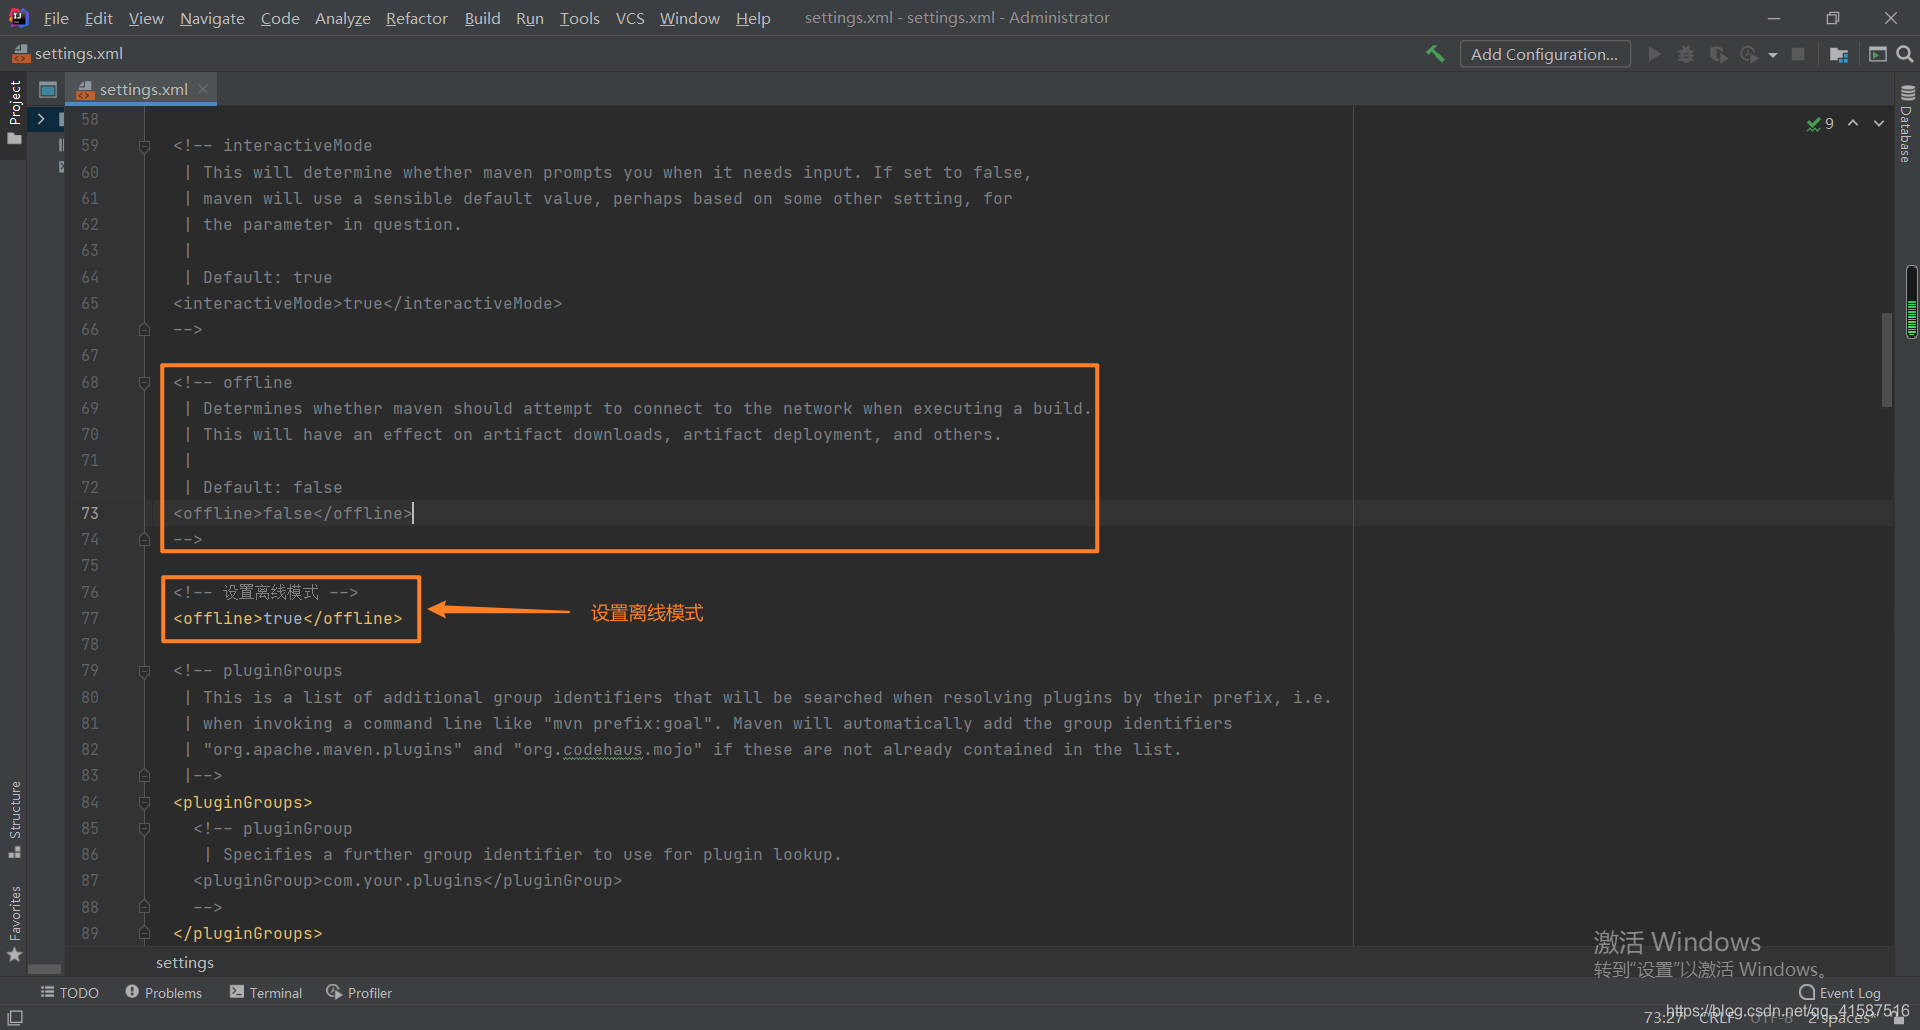The height and width of the screenshot is (1030, 1920).
Task: Open Search Everywhere with the magnifier icon
Action: click(x=1904, y=54)
